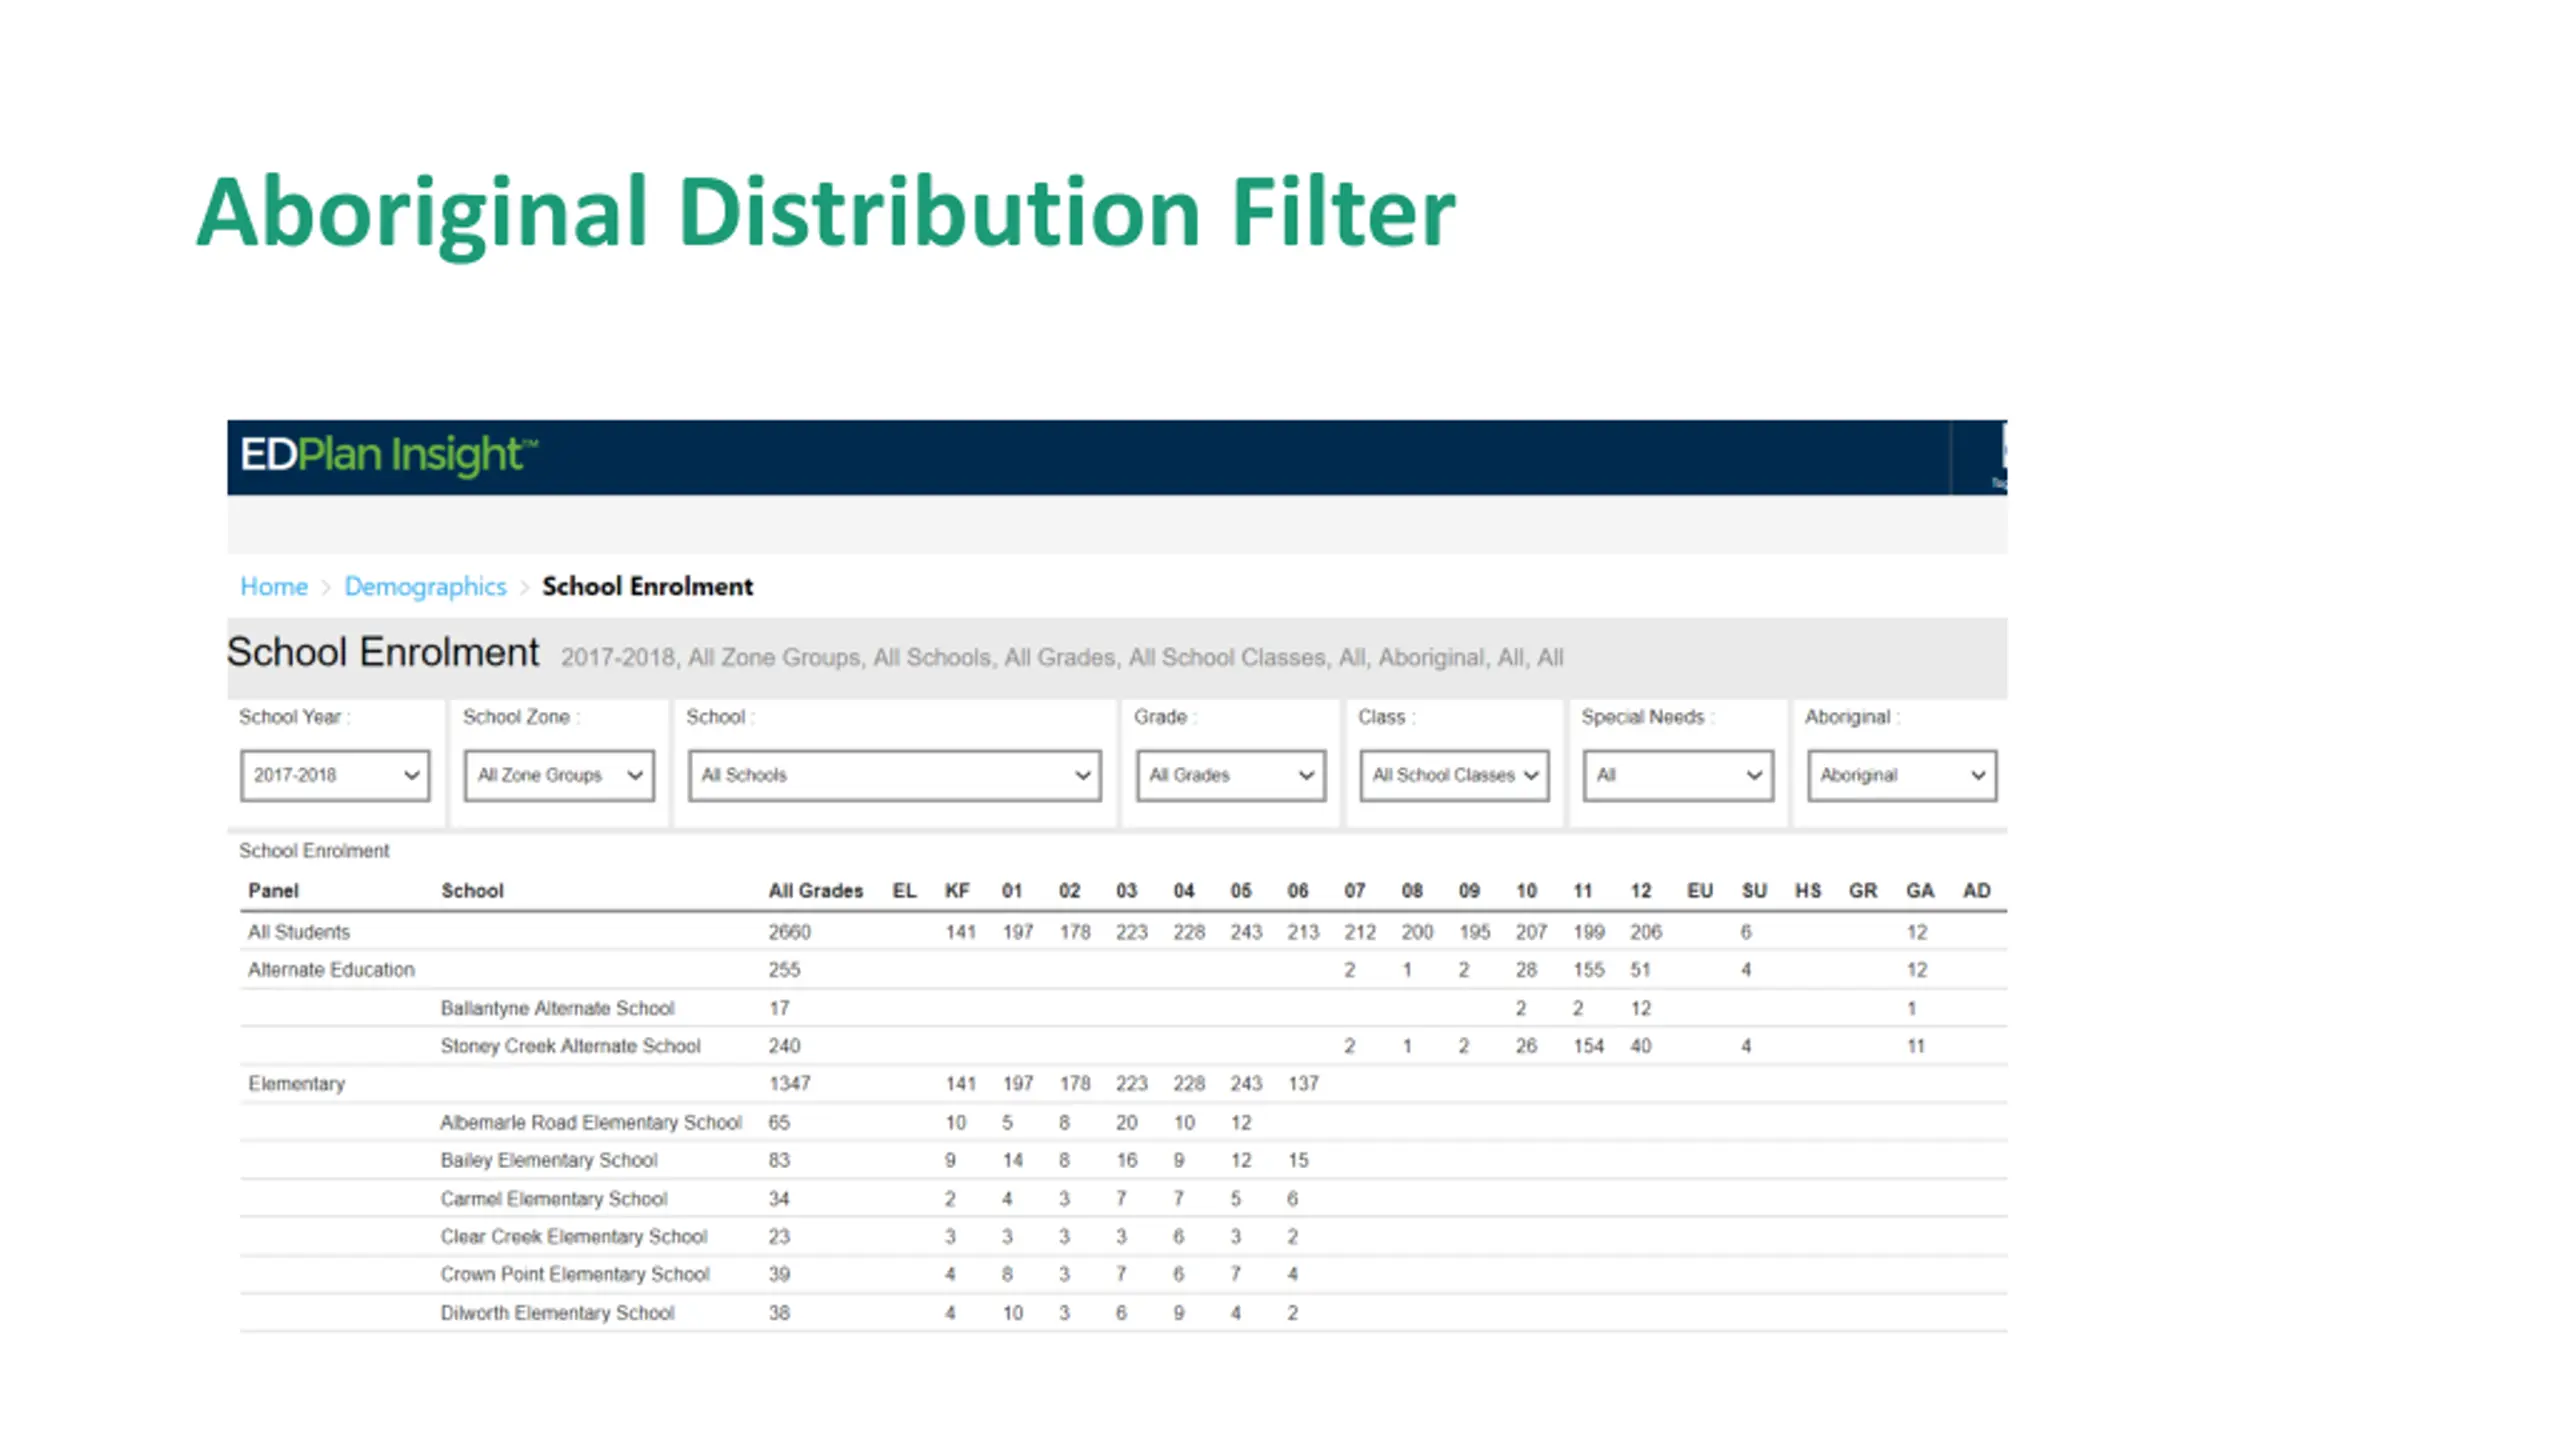
Task: Open the Special Needs All dropdown
Action: [1678, 775]
